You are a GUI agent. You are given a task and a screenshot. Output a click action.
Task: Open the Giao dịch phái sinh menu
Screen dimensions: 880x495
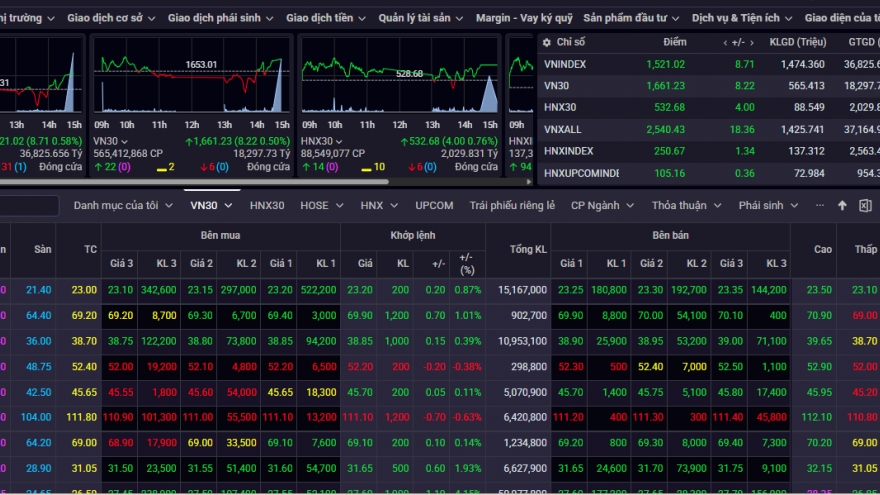(221, 18)
